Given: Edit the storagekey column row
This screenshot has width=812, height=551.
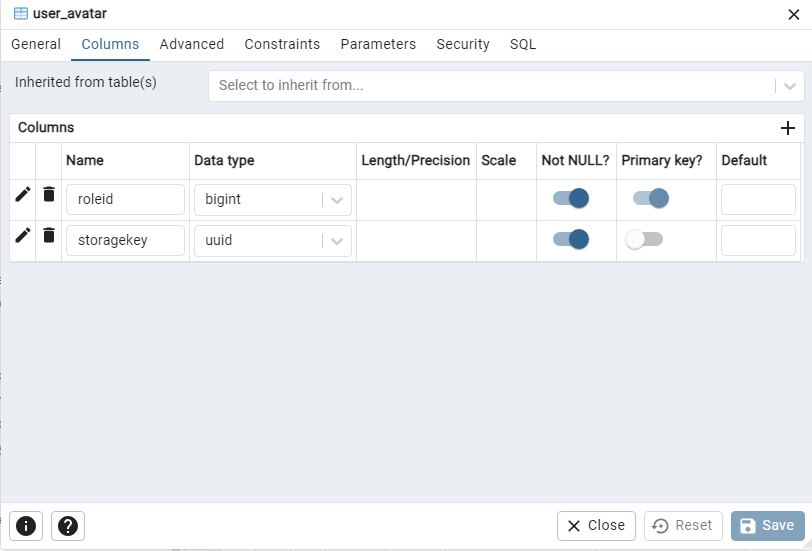Looking at the screenshot, I should click(22, 236).
